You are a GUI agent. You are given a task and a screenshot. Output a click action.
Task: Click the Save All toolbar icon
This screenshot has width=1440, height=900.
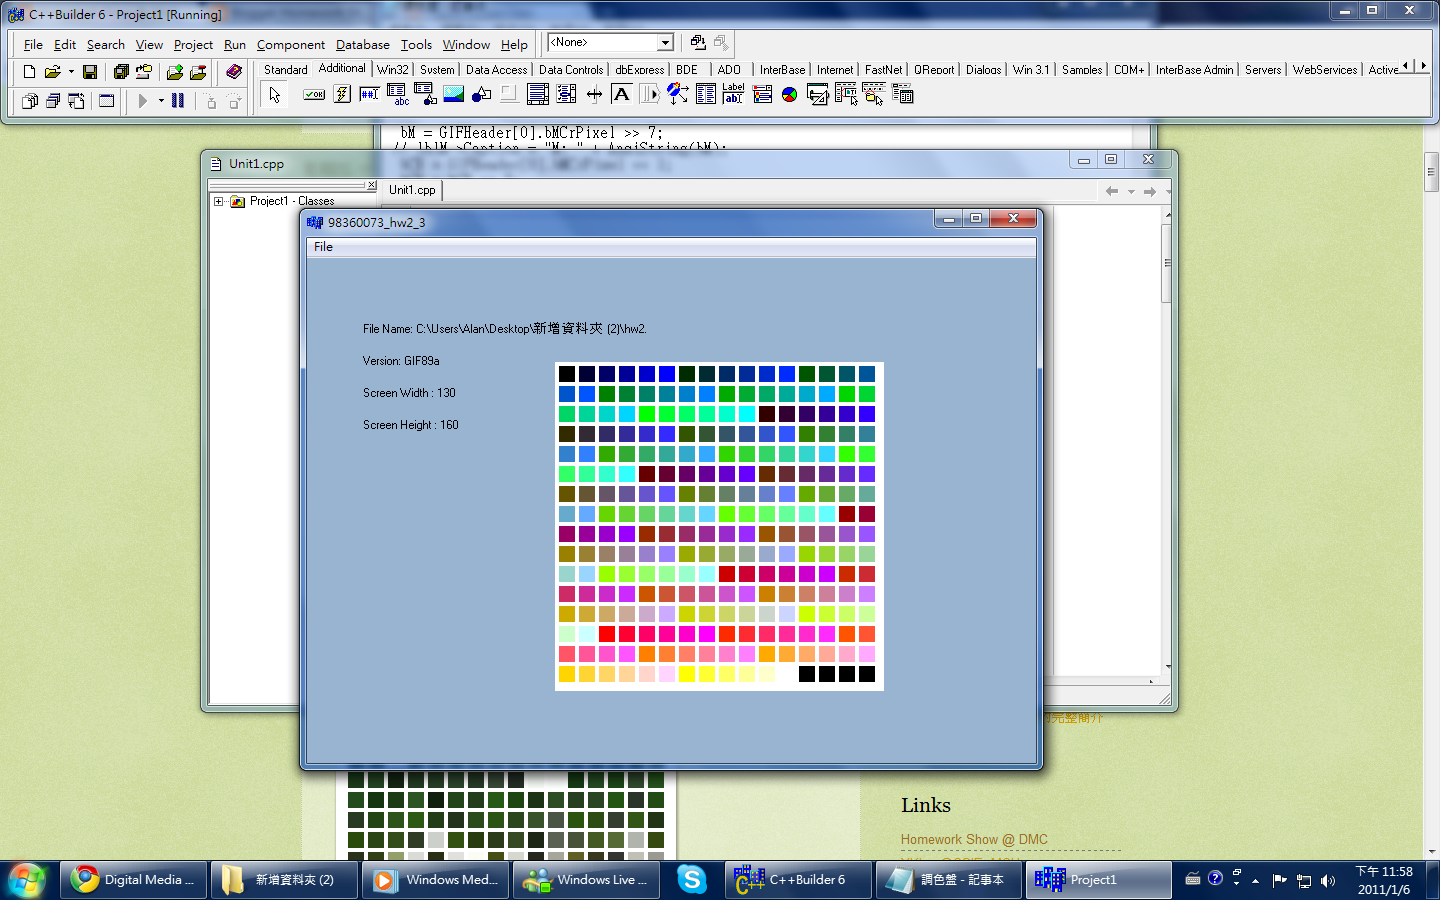coord(121,72)
